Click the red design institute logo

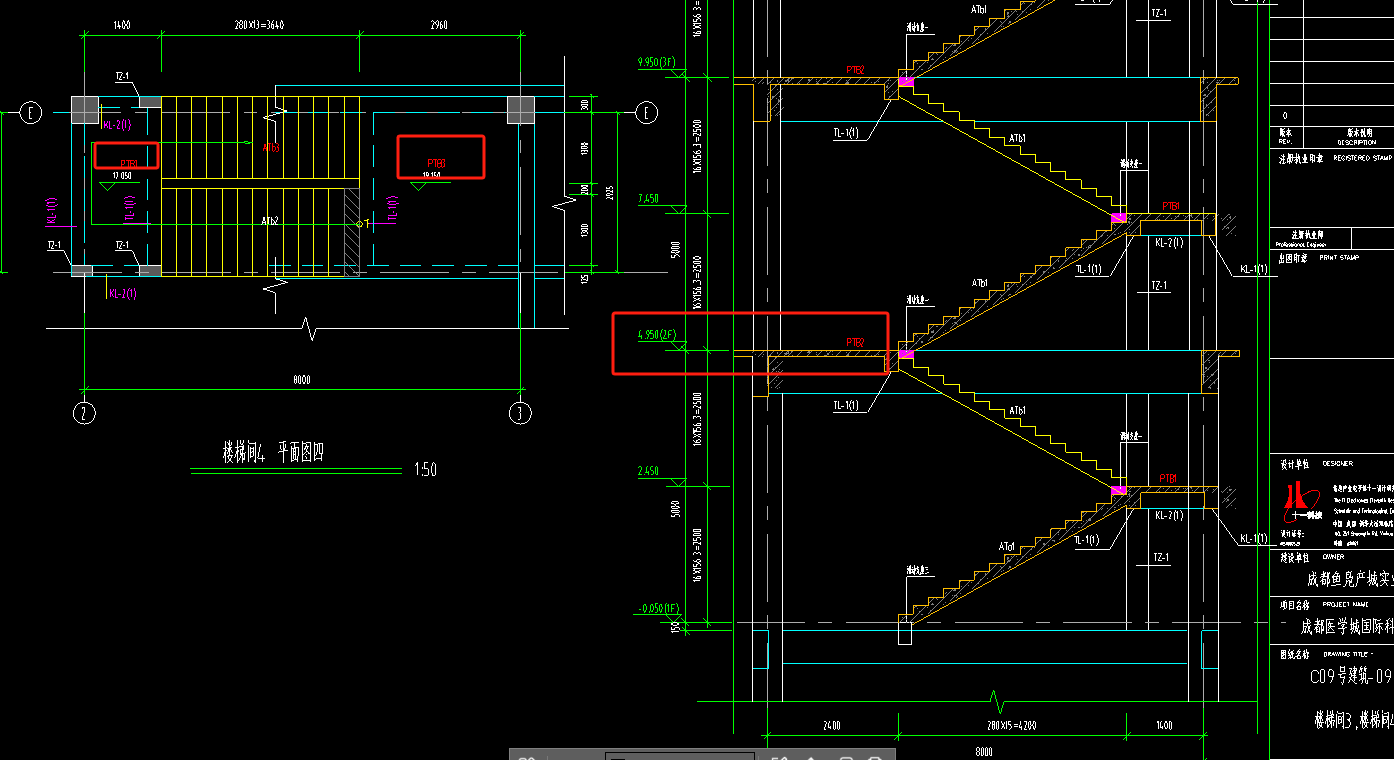click(x=1301, y=504)
